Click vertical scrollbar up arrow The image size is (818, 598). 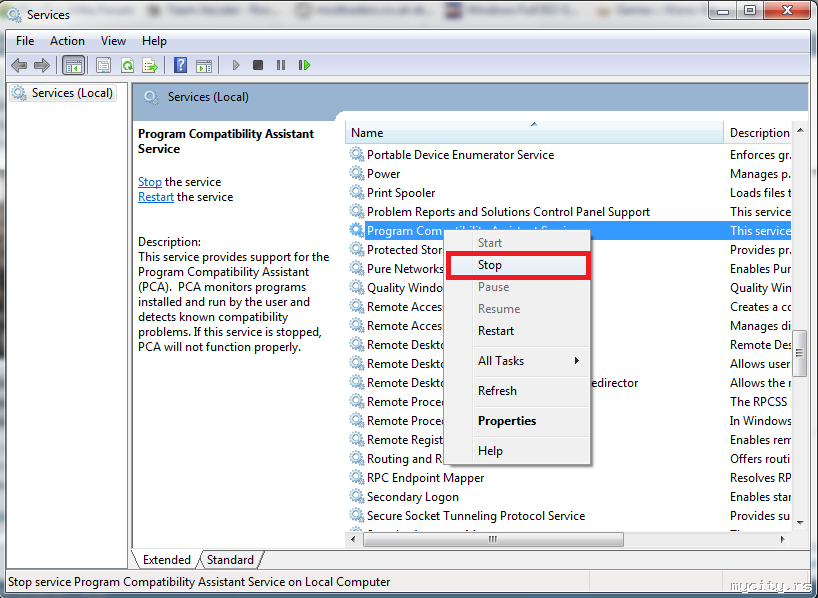click(x=800, y=129)
